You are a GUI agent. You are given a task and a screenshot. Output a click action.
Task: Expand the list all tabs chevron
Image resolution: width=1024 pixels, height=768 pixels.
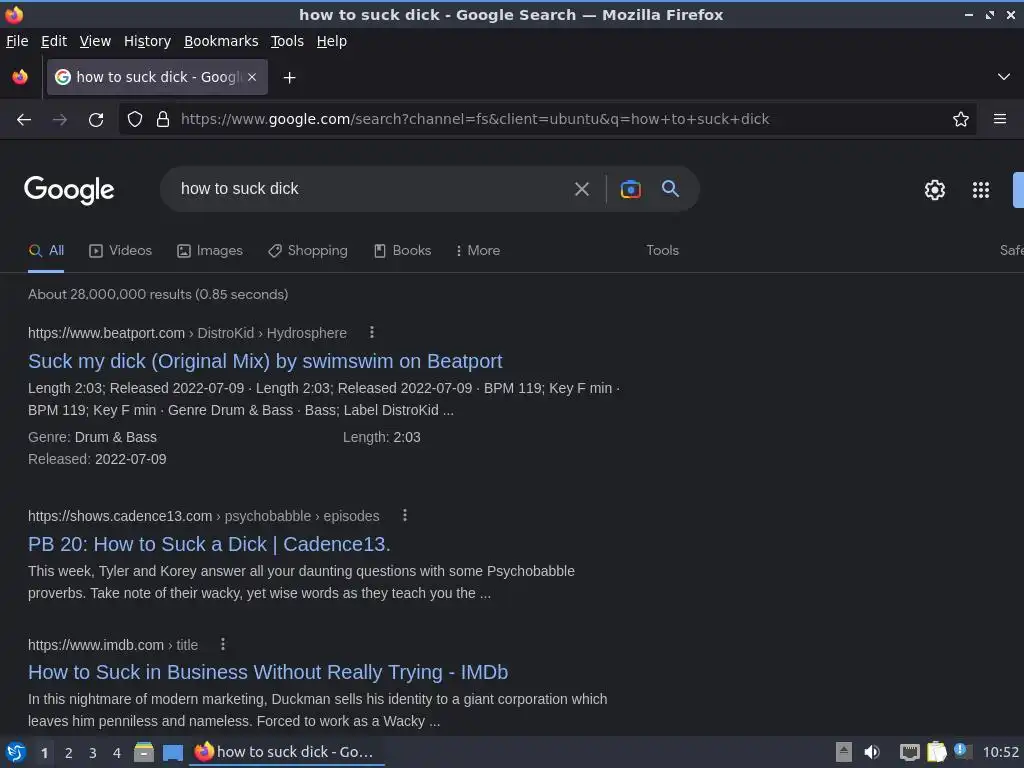1004,77
